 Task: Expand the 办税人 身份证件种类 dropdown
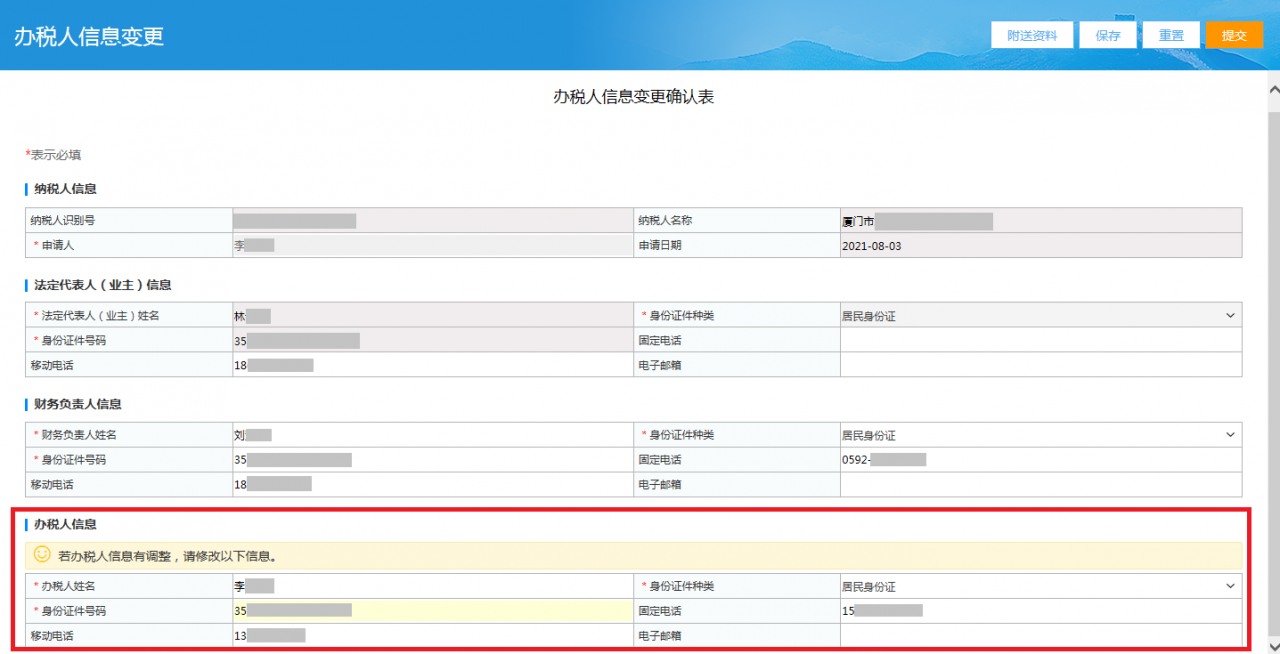[x=1229, y=586]
